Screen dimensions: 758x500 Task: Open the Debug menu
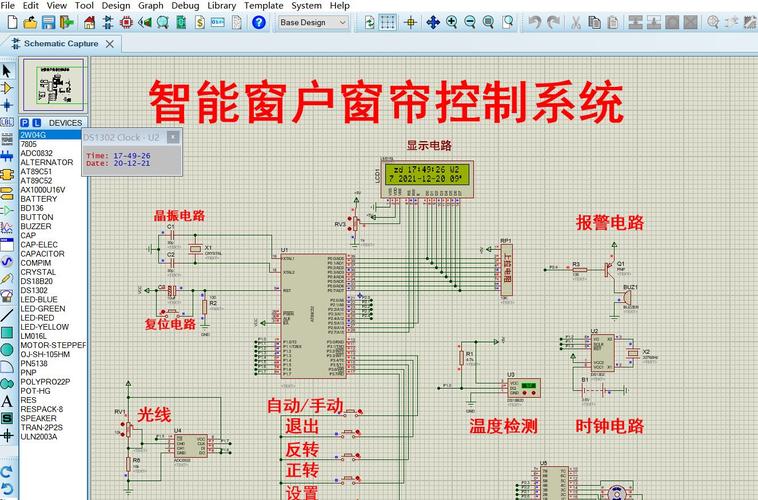pos(185,6)
